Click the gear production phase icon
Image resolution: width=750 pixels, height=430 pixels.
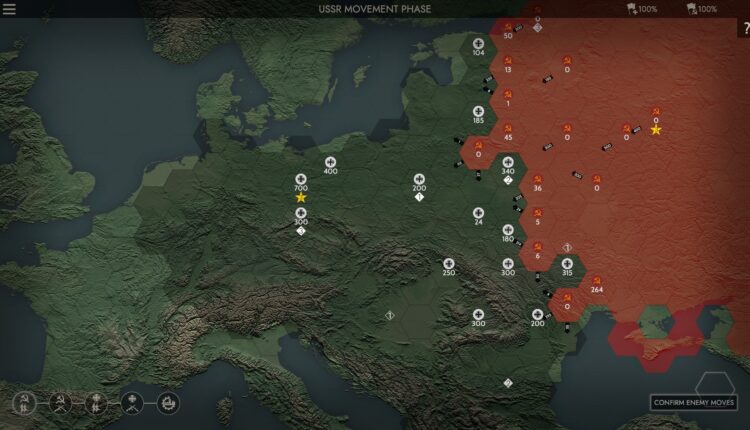pos(168,403)
